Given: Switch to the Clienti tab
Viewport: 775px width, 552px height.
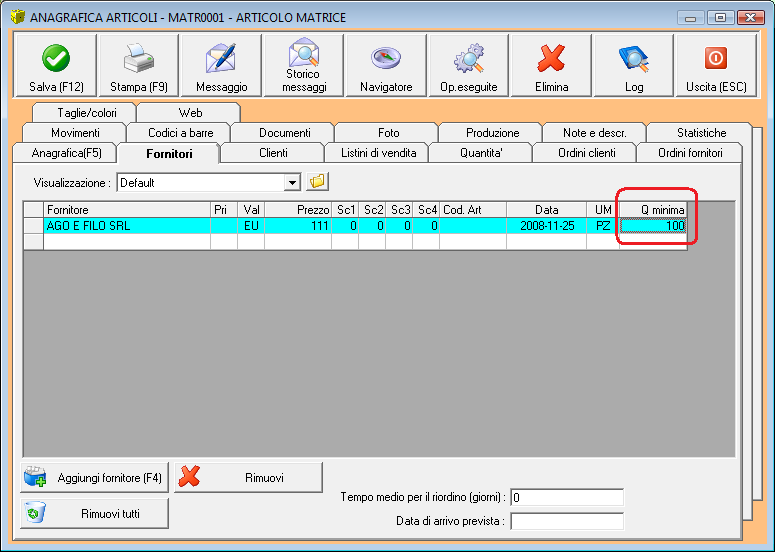Looking at the screenshot, I should tap(273, 153).
